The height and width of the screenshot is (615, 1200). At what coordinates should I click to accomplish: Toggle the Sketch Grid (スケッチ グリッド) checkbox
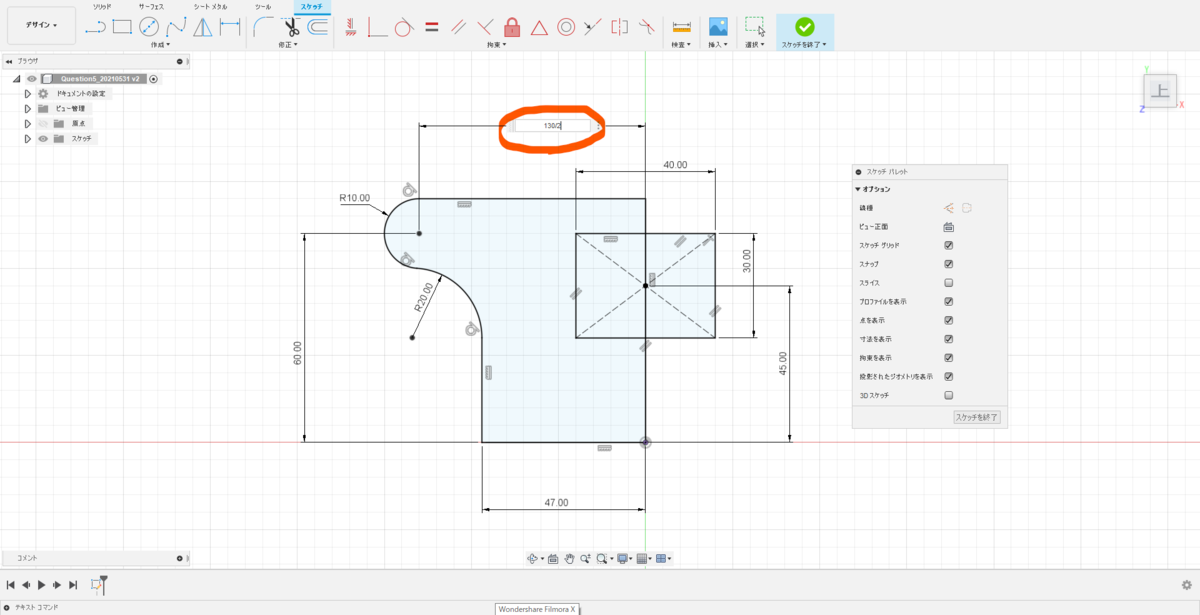click(949, 245)
